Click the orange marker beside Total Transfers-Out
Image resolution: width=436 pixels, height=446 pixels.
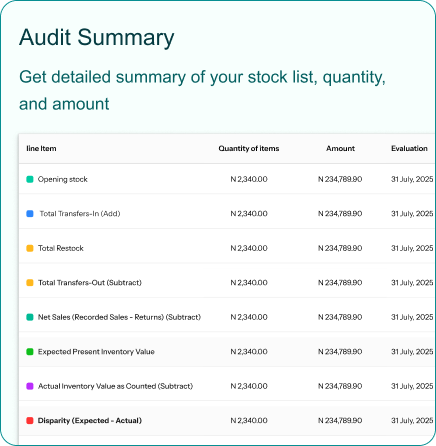[30, 283]
